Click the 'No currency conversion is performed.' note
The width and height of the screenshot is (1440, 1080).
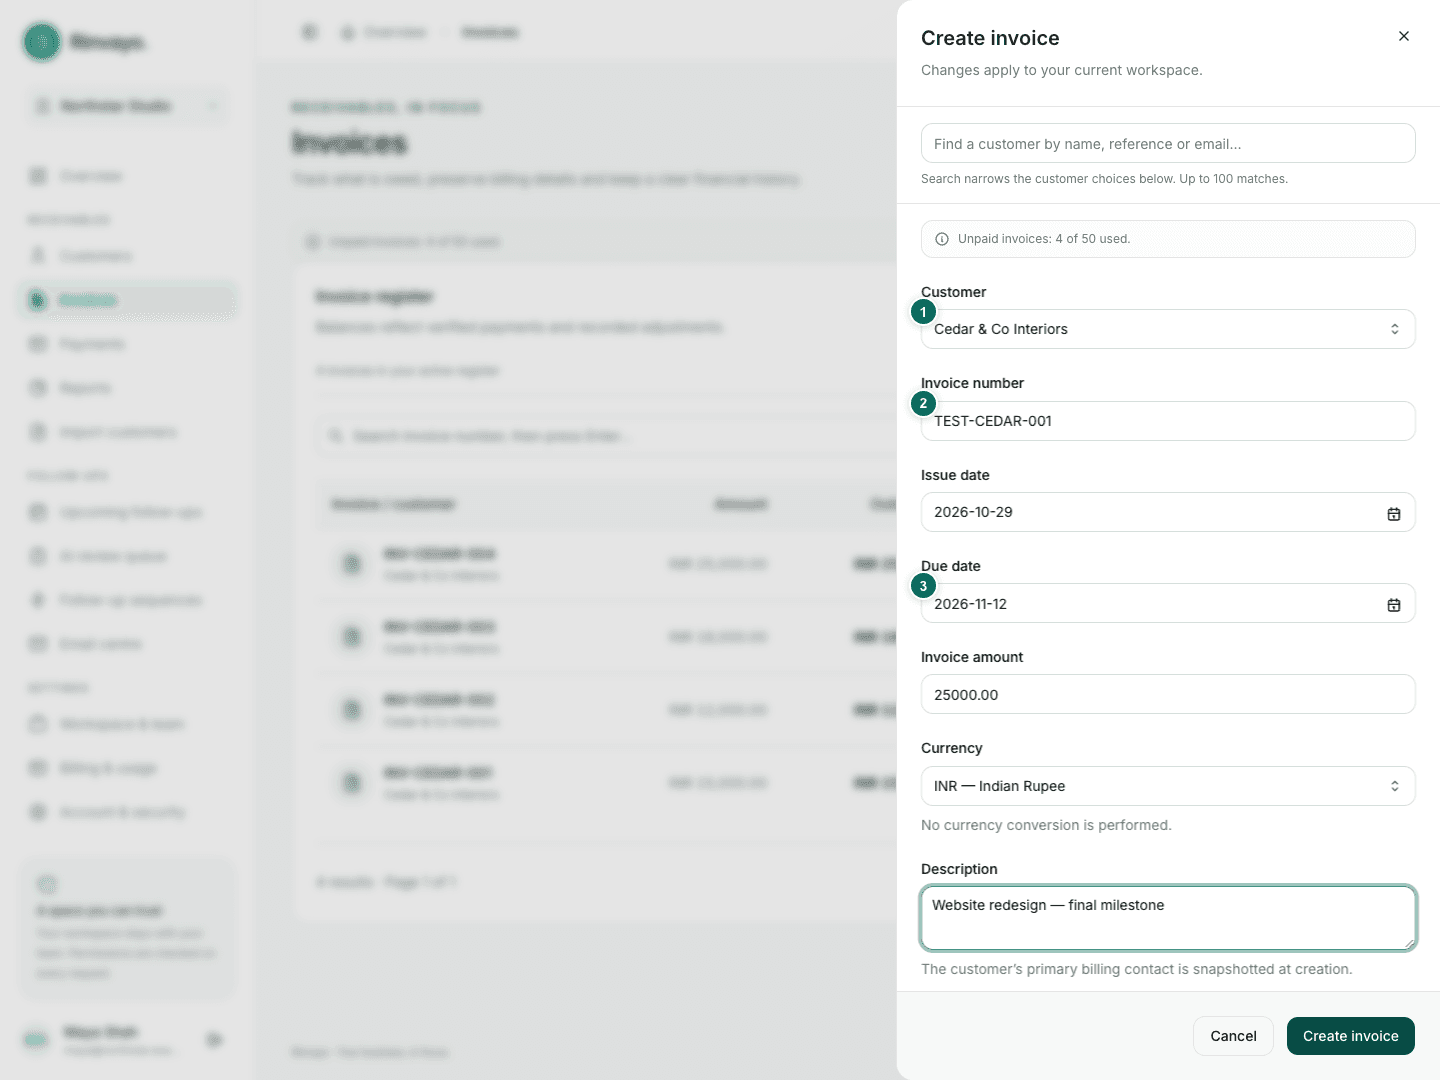(1046, 825)
